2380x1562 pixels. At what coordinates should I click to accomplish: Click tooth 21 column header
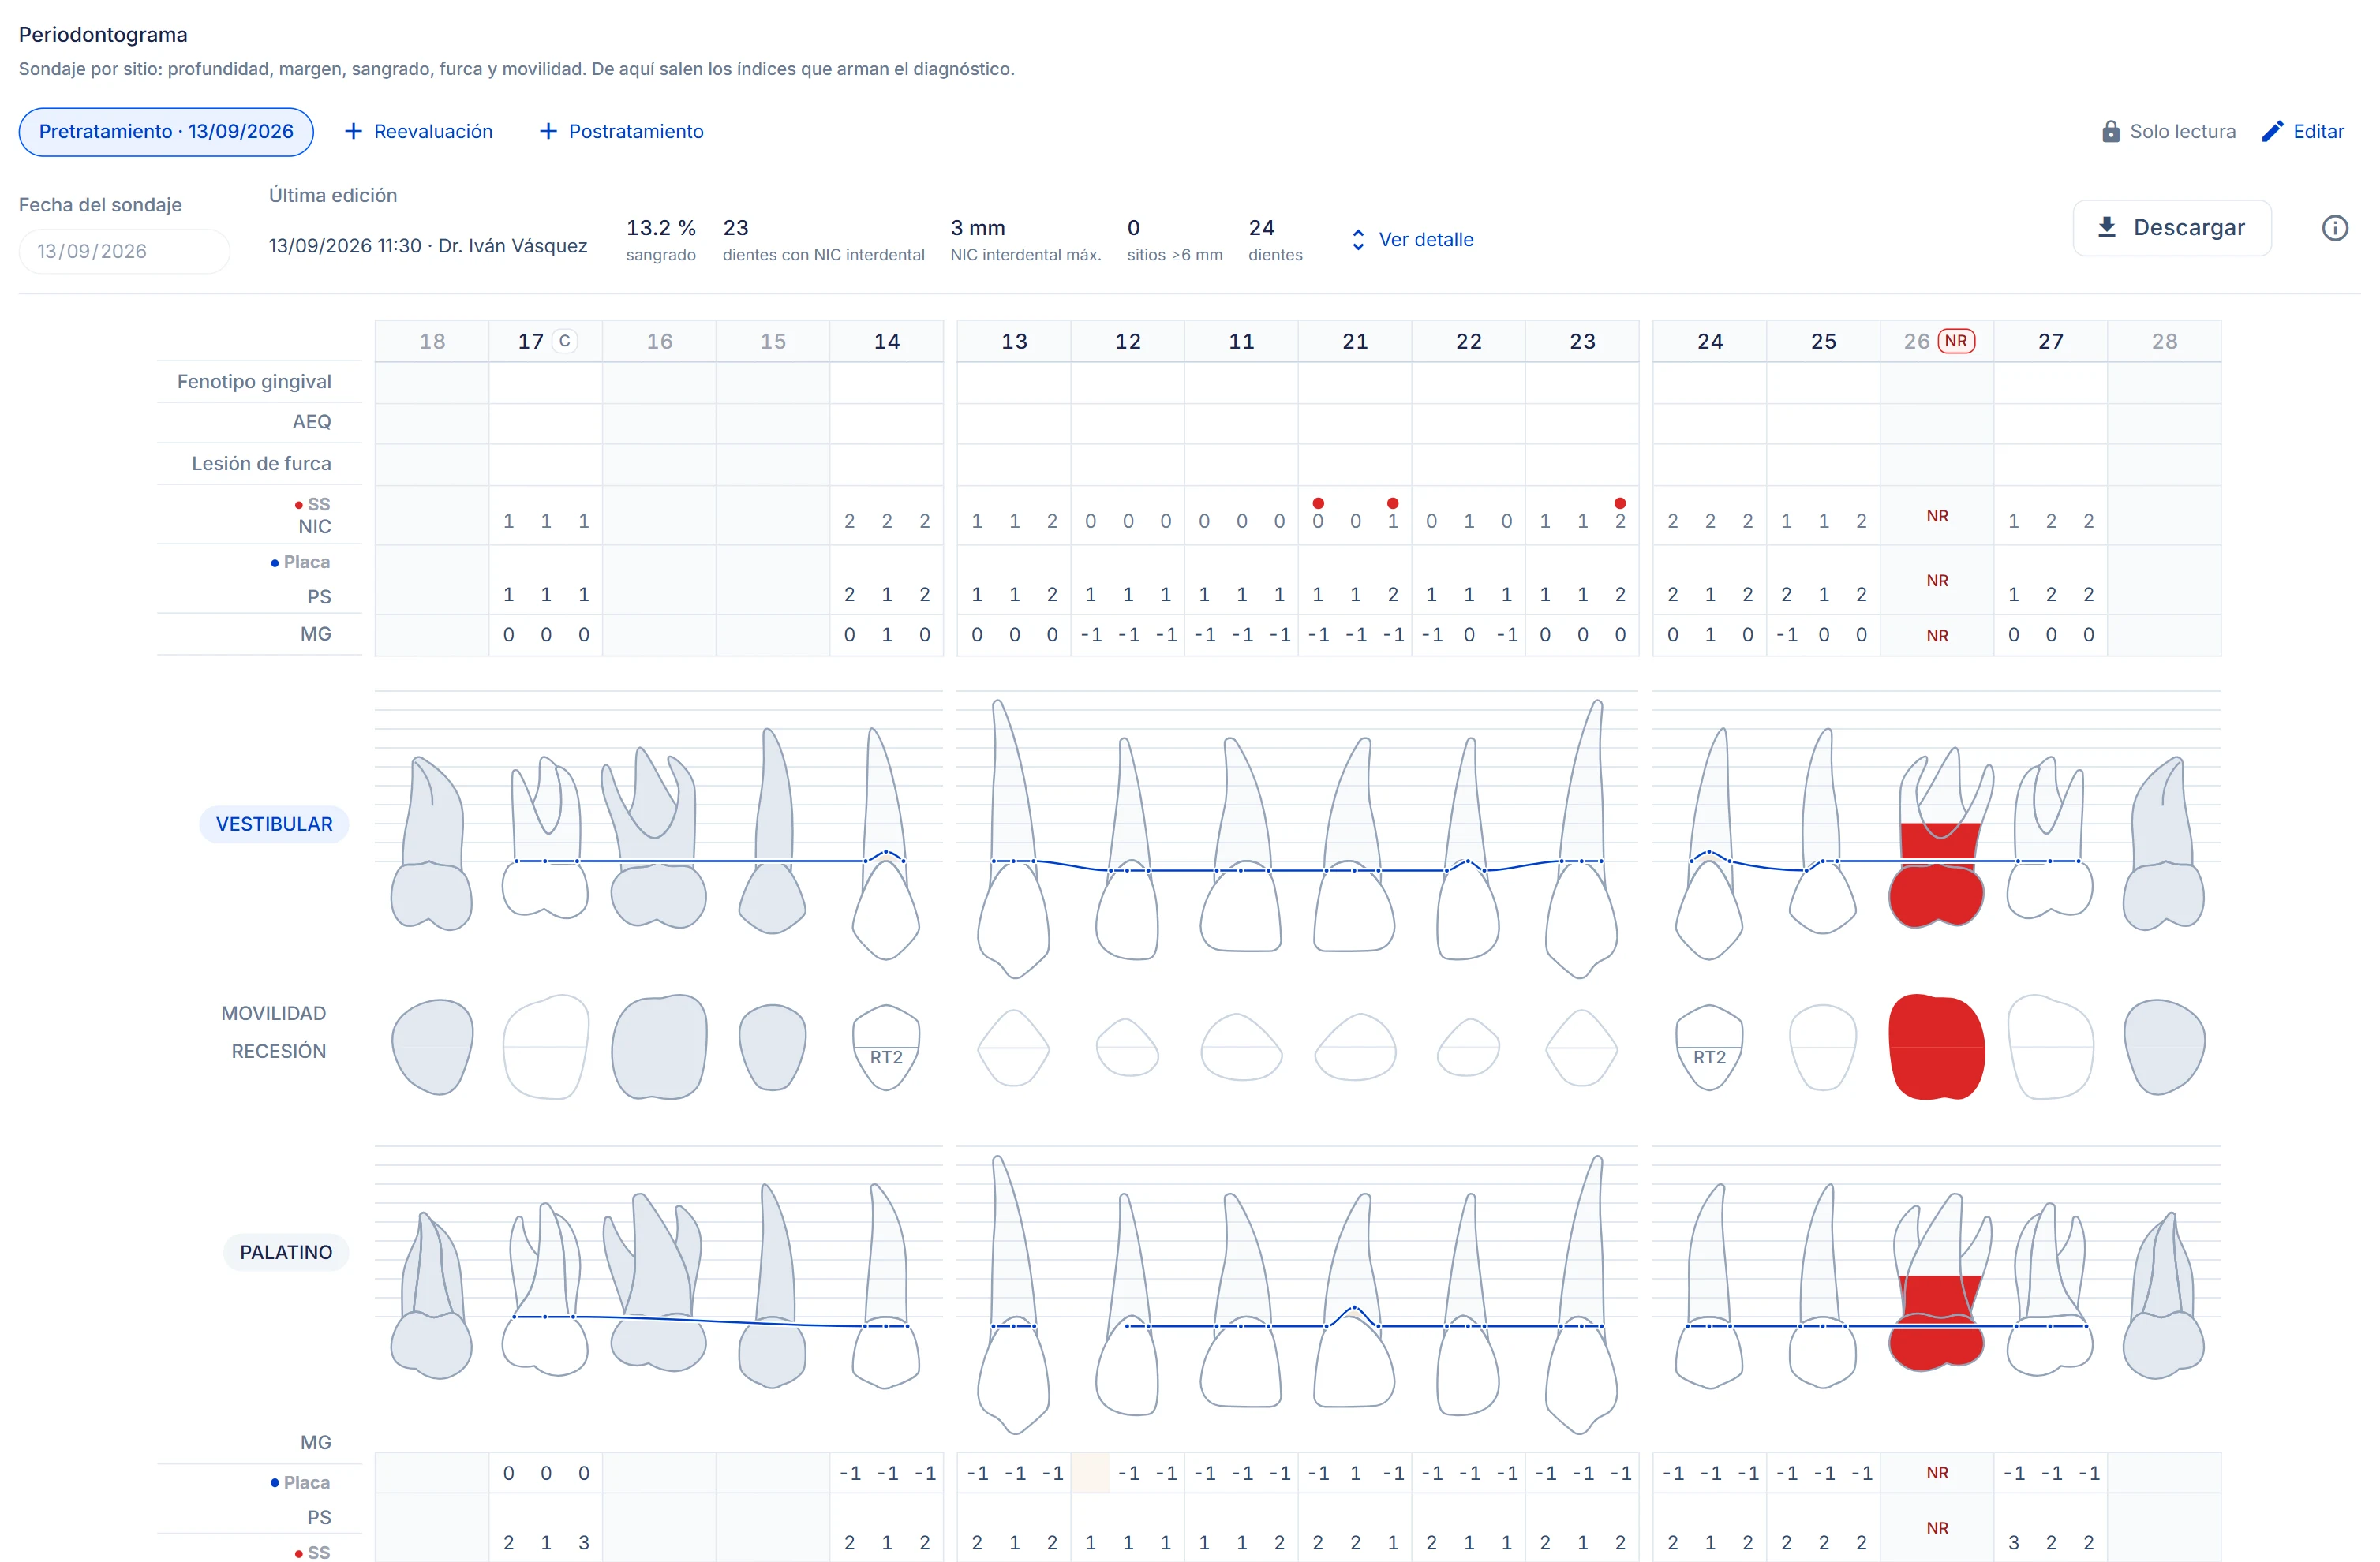1355,341
